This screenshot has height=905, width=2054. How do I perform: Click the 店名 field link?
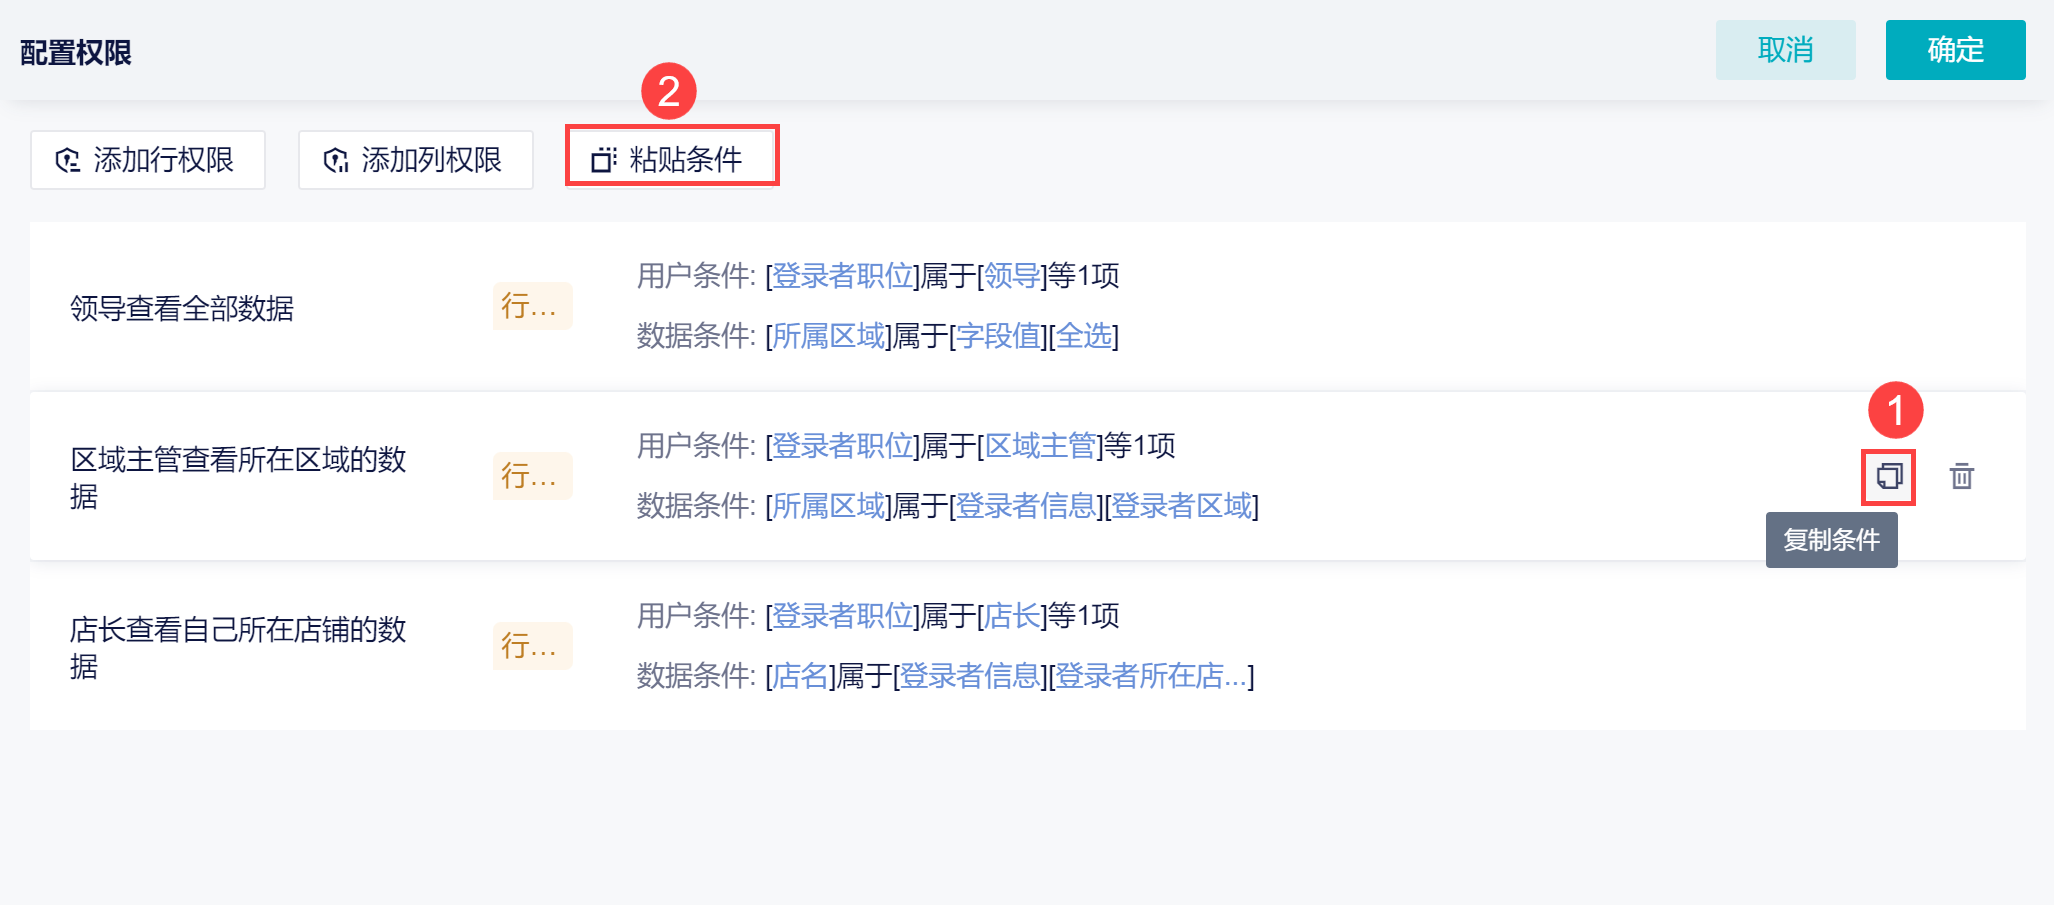800,676
